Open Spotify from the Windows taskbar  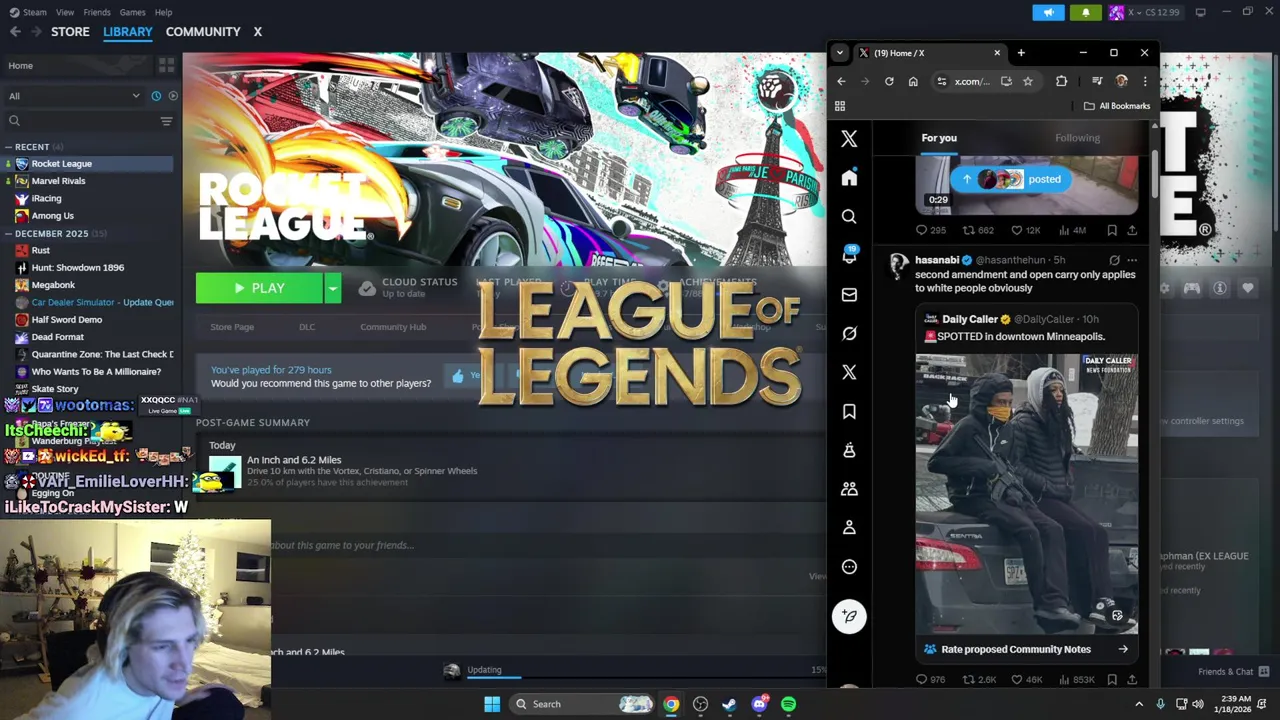pos(788,704)
